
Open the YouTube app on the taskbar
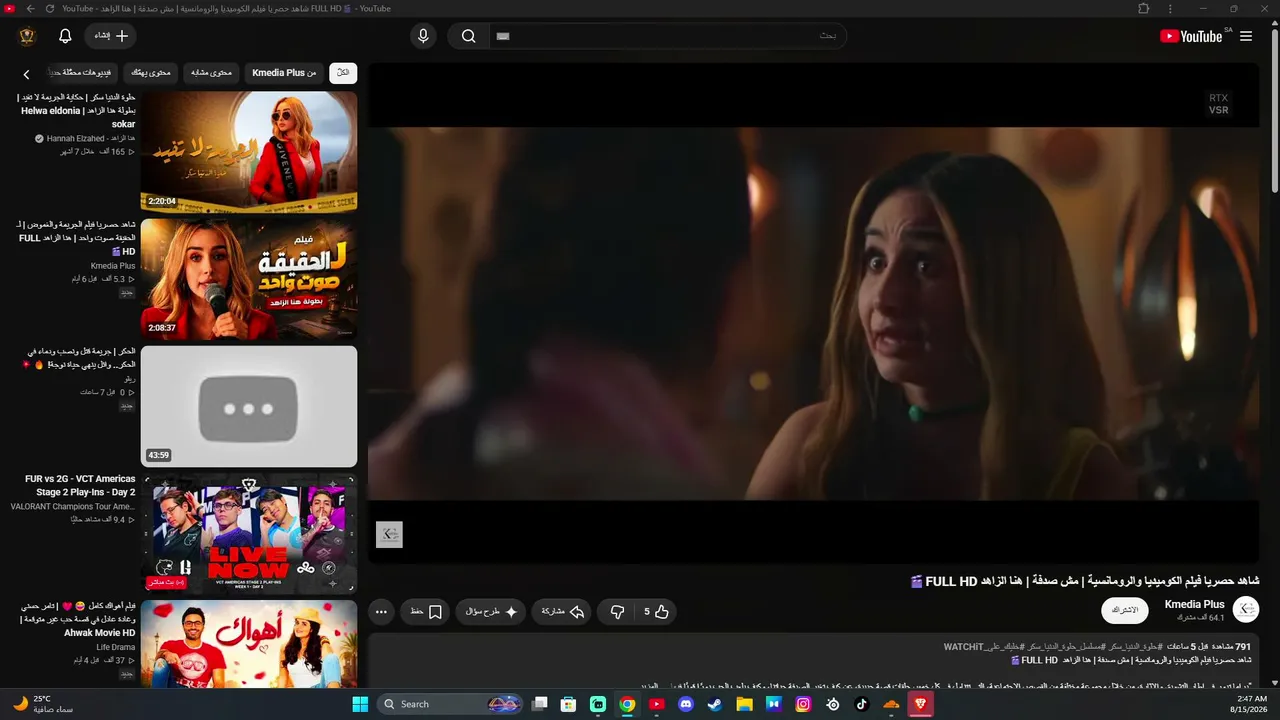click(x=656, y=704)
